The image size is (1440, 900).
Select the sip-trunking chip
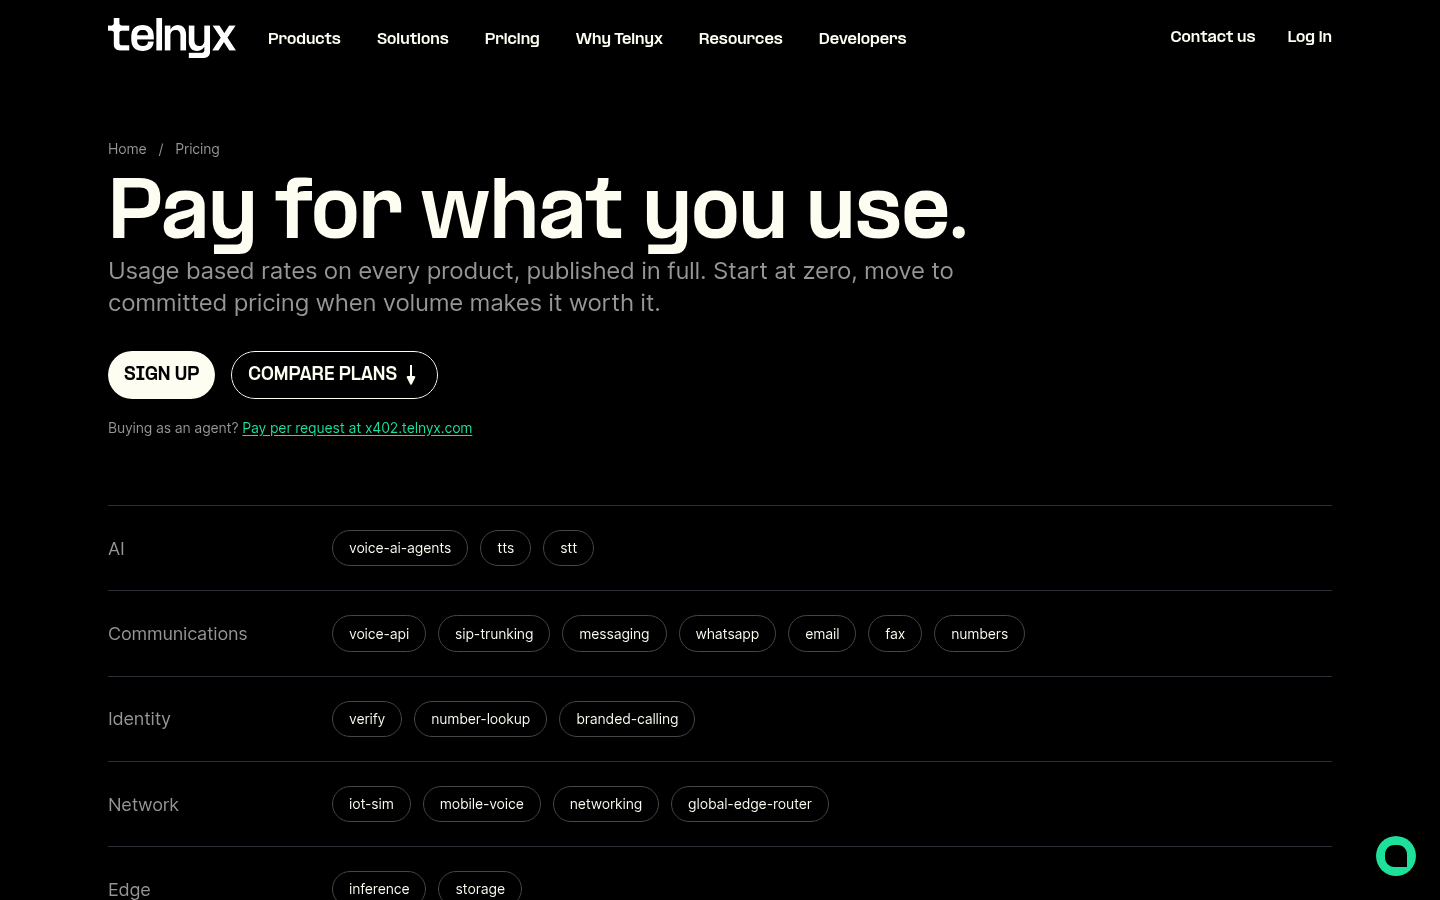tap(494, 634)
